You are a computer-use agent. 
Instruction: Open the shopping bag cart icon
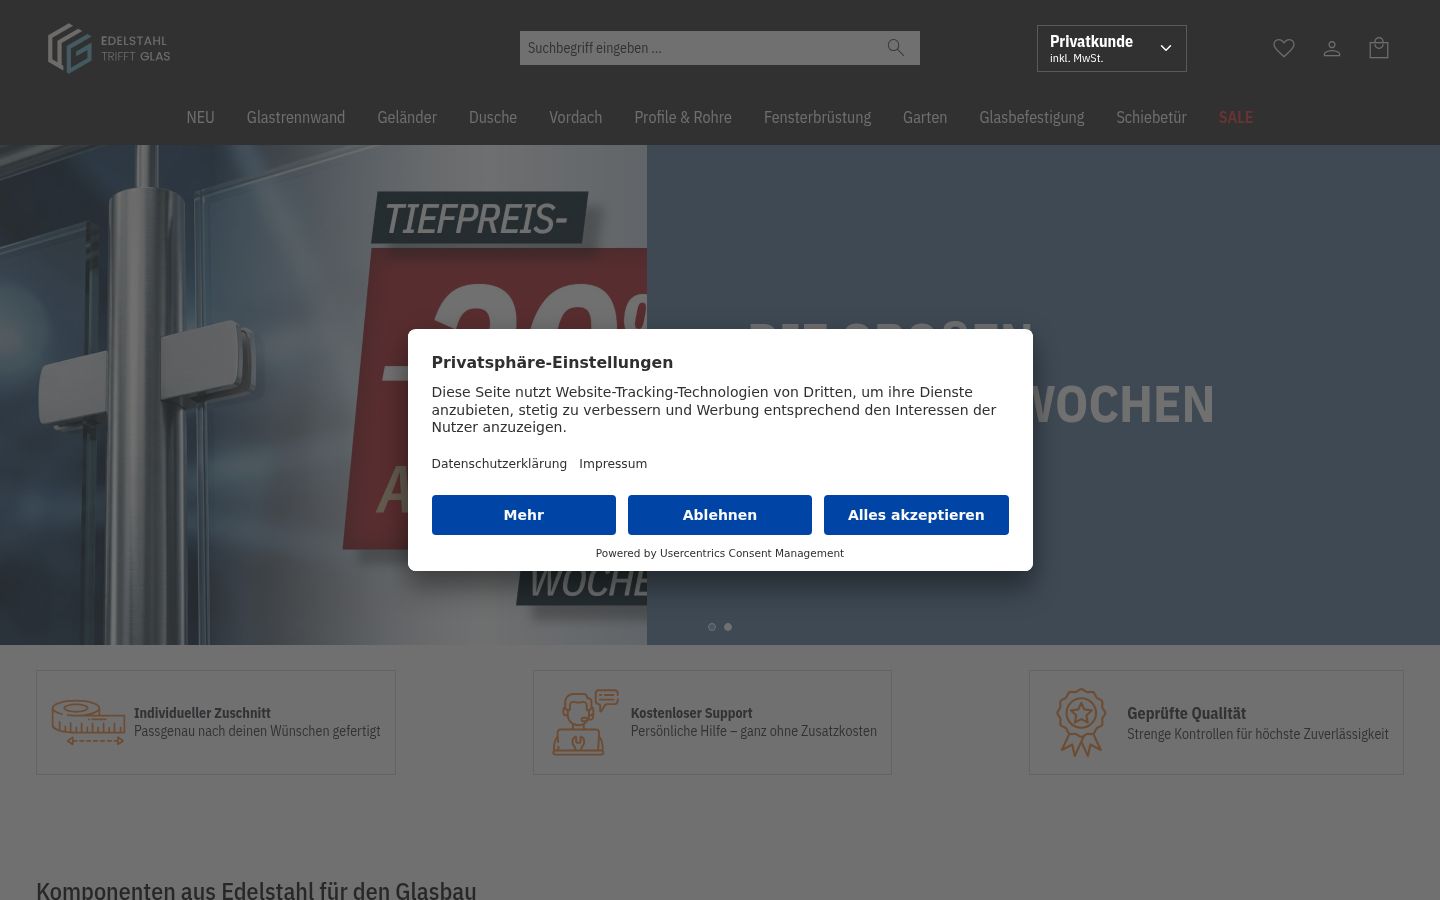[1379, 48]
